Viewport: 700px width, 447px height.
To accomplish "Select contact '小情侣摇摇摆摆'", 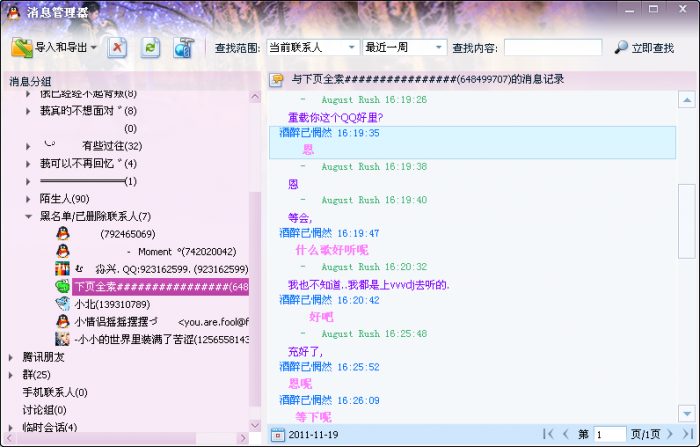I will [x=161, y=322].
